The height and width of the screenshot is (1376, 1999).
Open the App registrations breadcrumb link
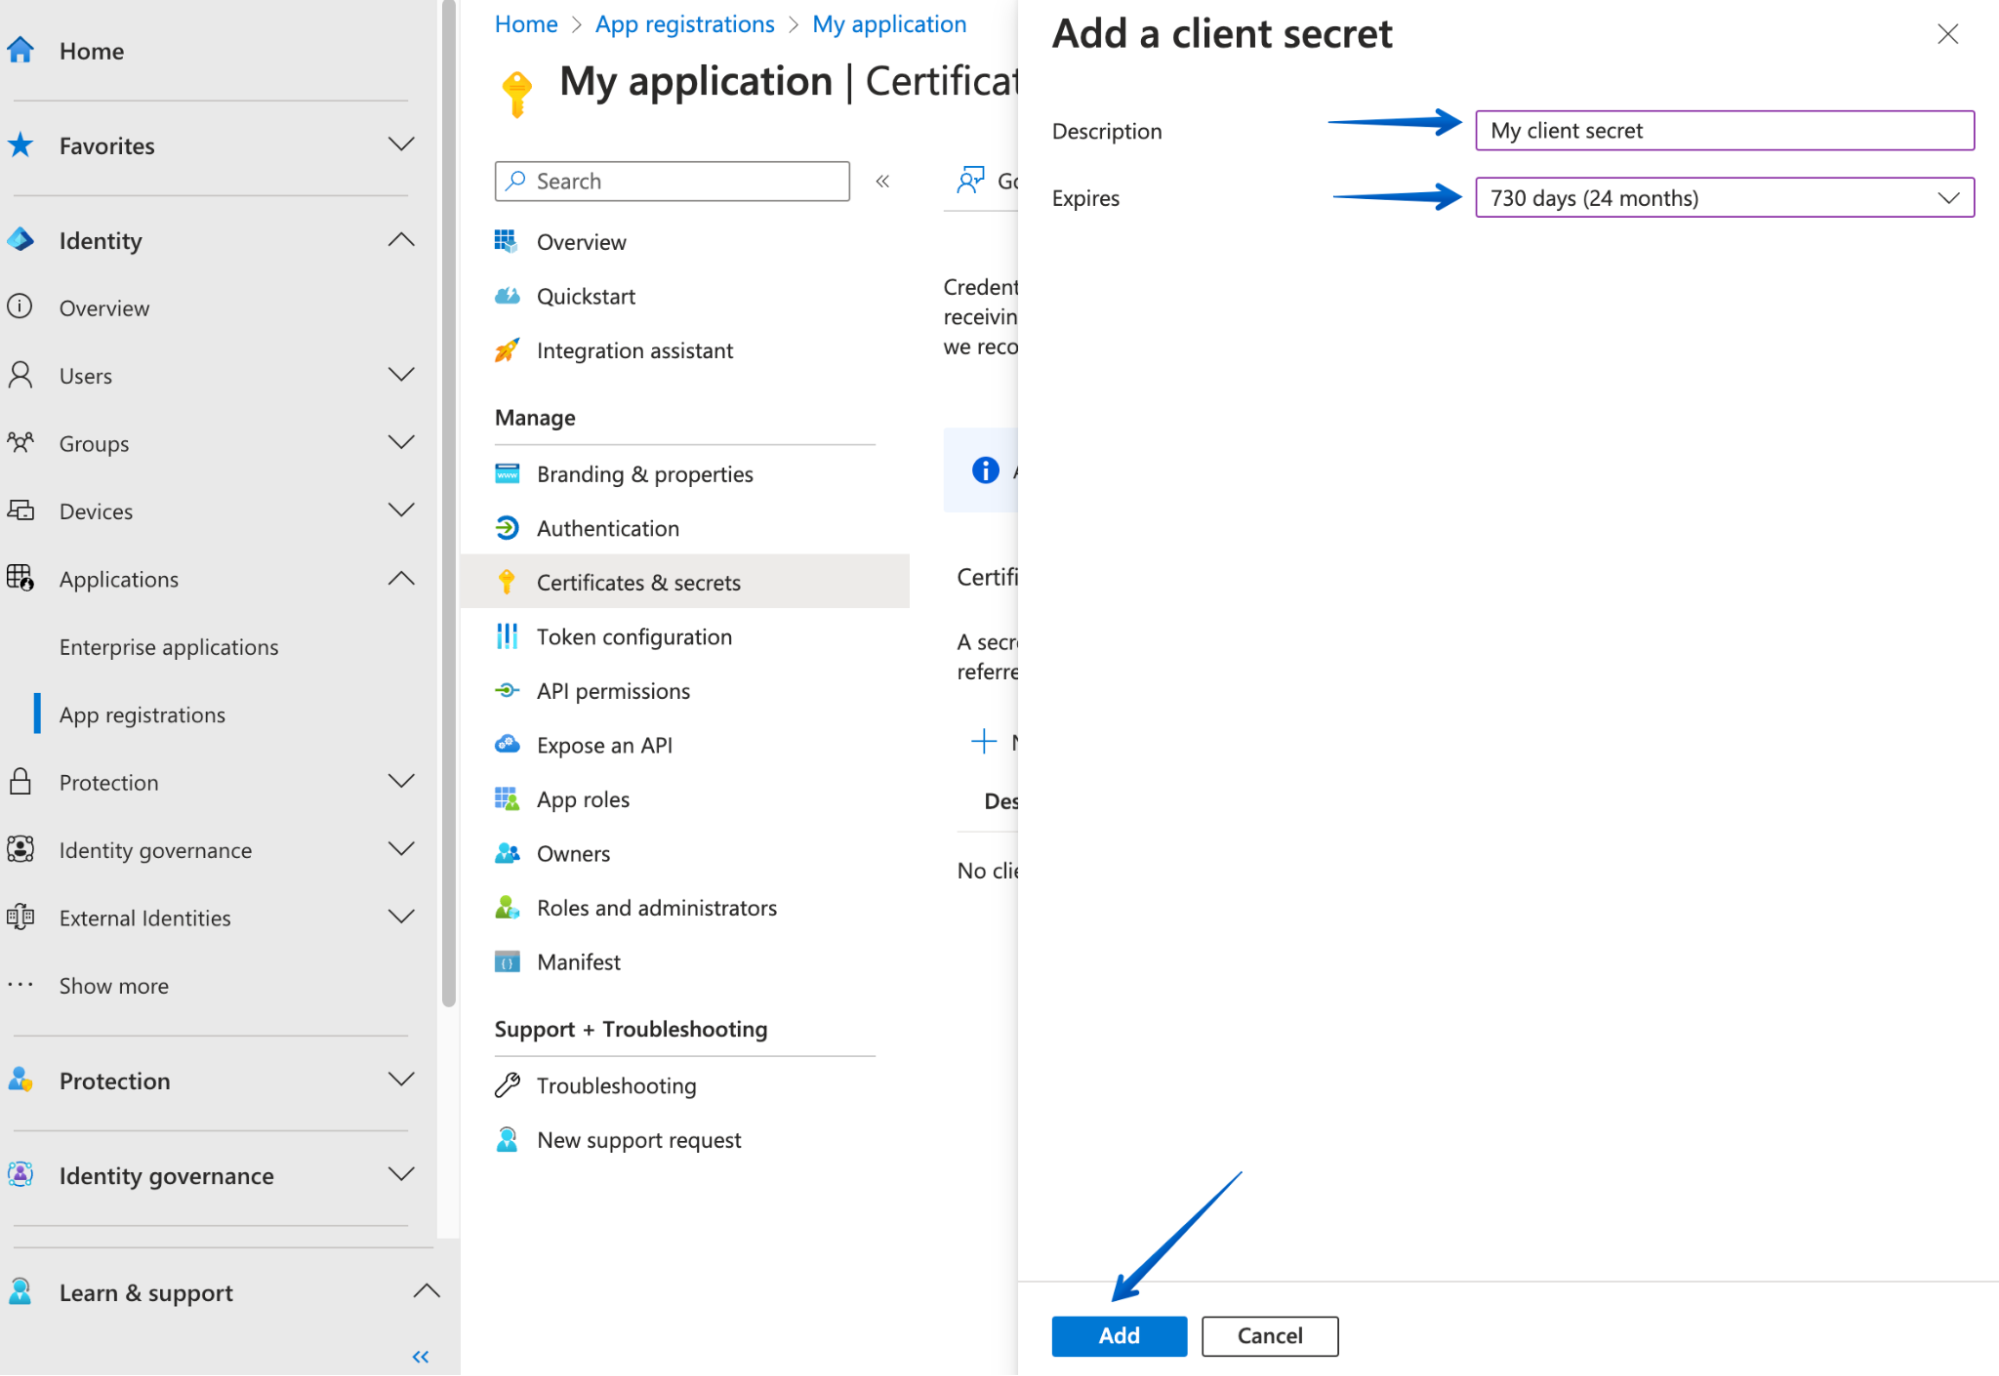coord(684,23)
